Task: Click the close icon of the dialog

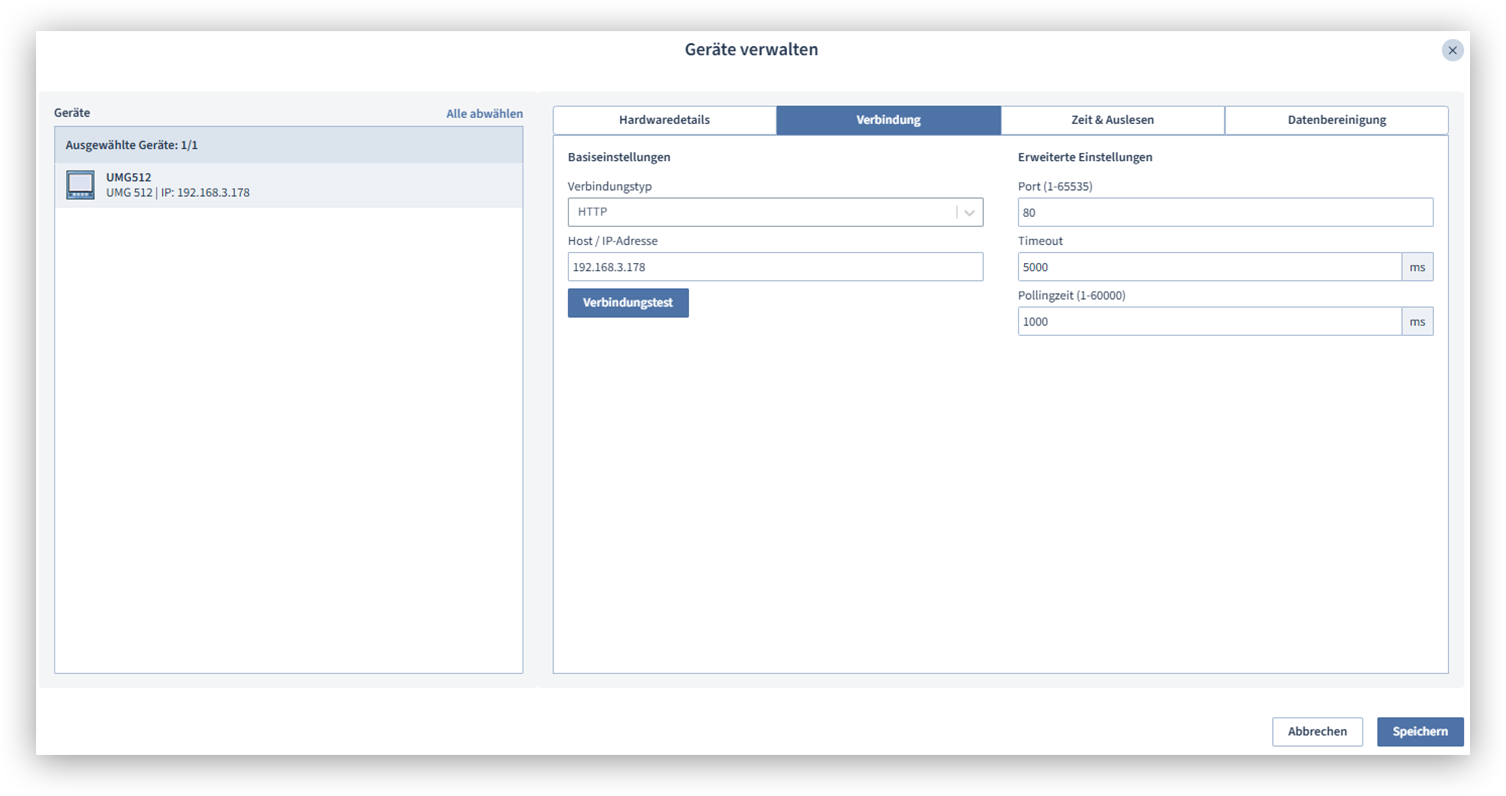Action: (x=1452, y=49)
